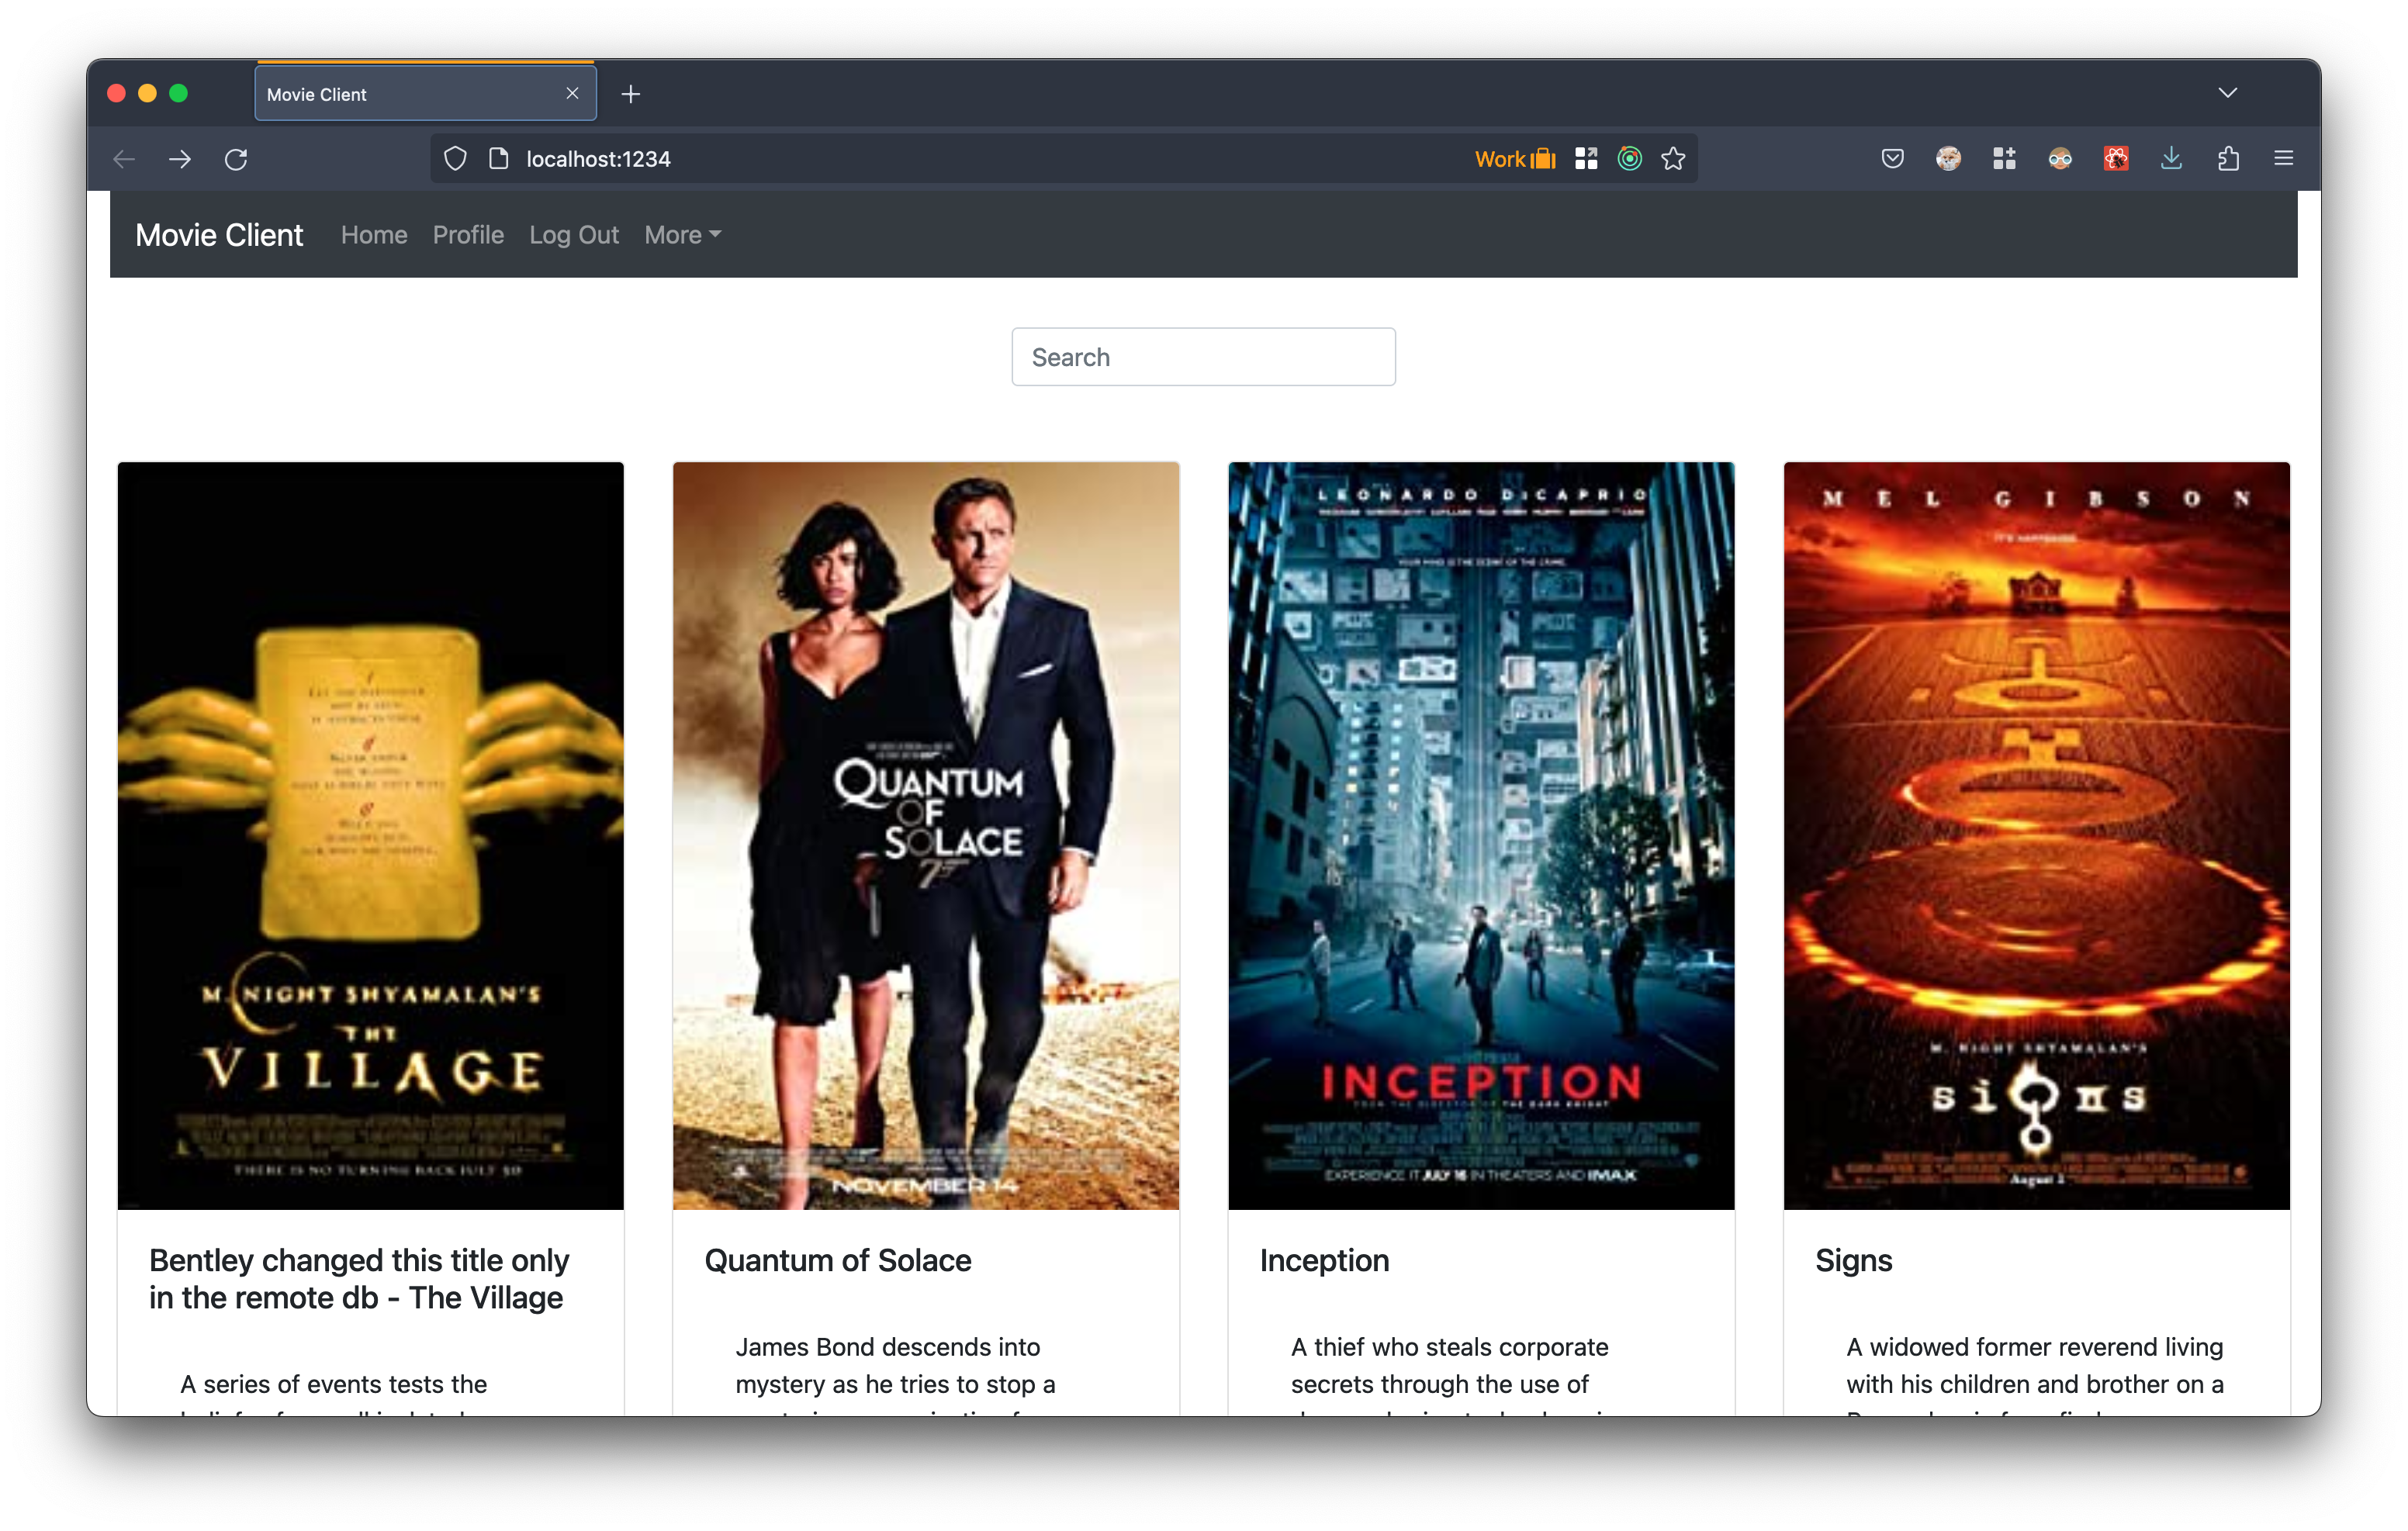Viewport: 2408px width, 1531px height.
Task: Save page with the Pocket icon
Action: 1892,158
